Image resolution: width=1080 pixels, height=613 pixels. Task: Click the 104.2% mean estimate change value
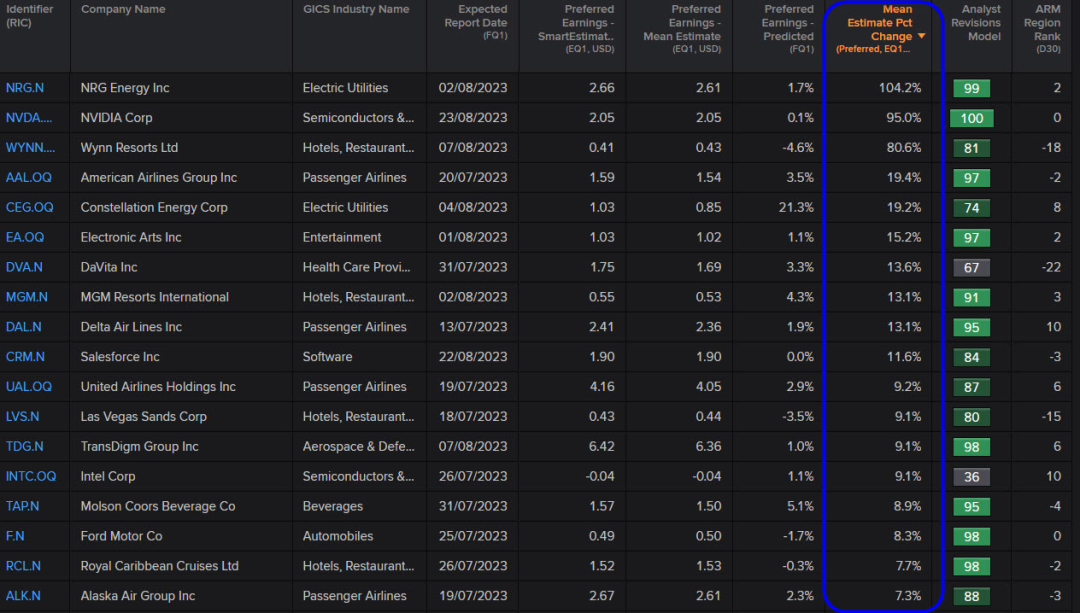pyautogui.click(x=900, y=88)
